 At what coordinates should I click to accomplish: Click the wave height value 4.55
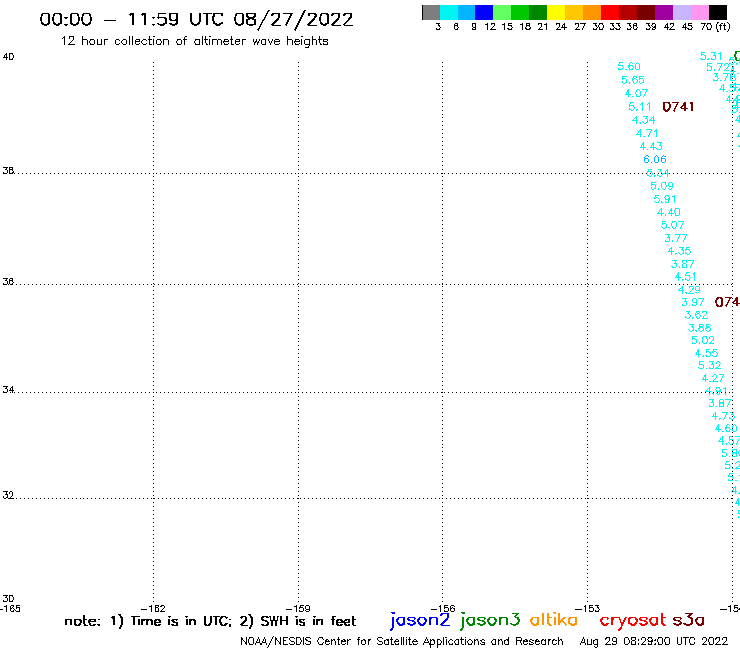(x=706, y=353)
